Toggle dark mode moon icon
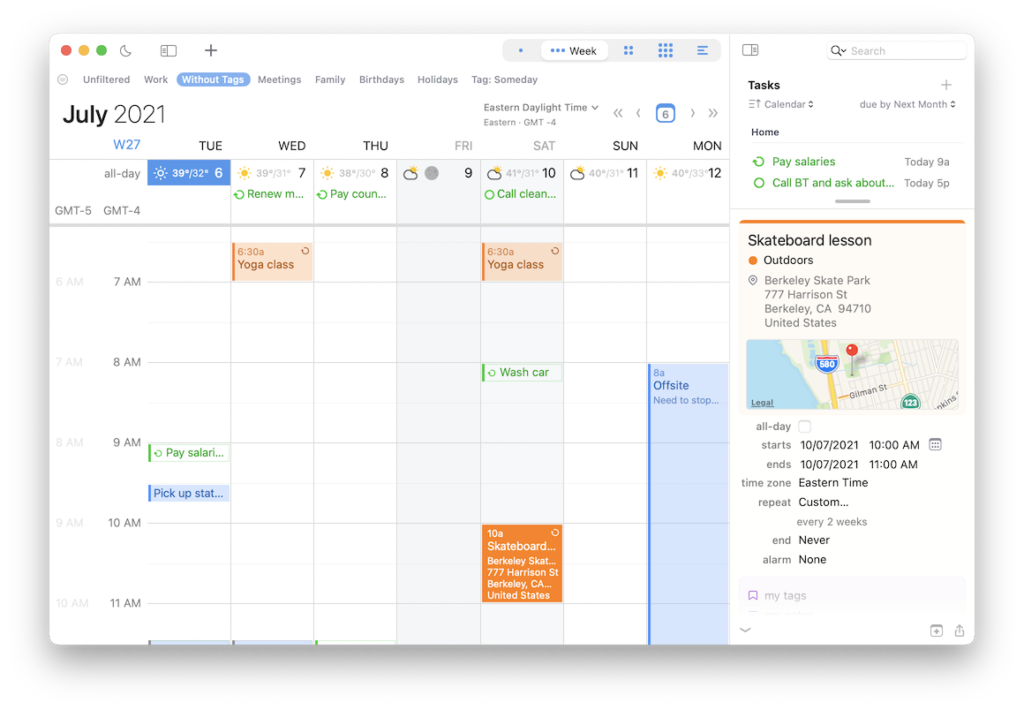Screen dimensions: 1024x710 pyautogui.click(x=126, y=50)
